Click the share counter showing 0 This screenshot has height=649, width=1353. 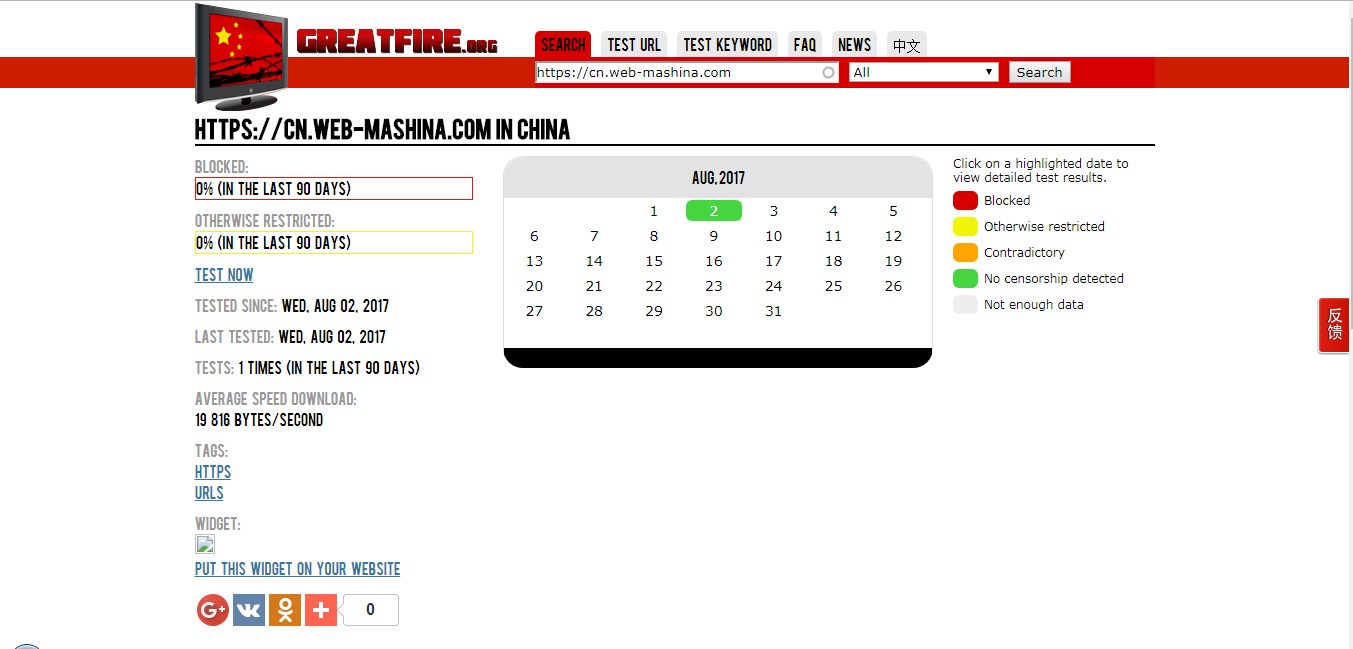370,610
